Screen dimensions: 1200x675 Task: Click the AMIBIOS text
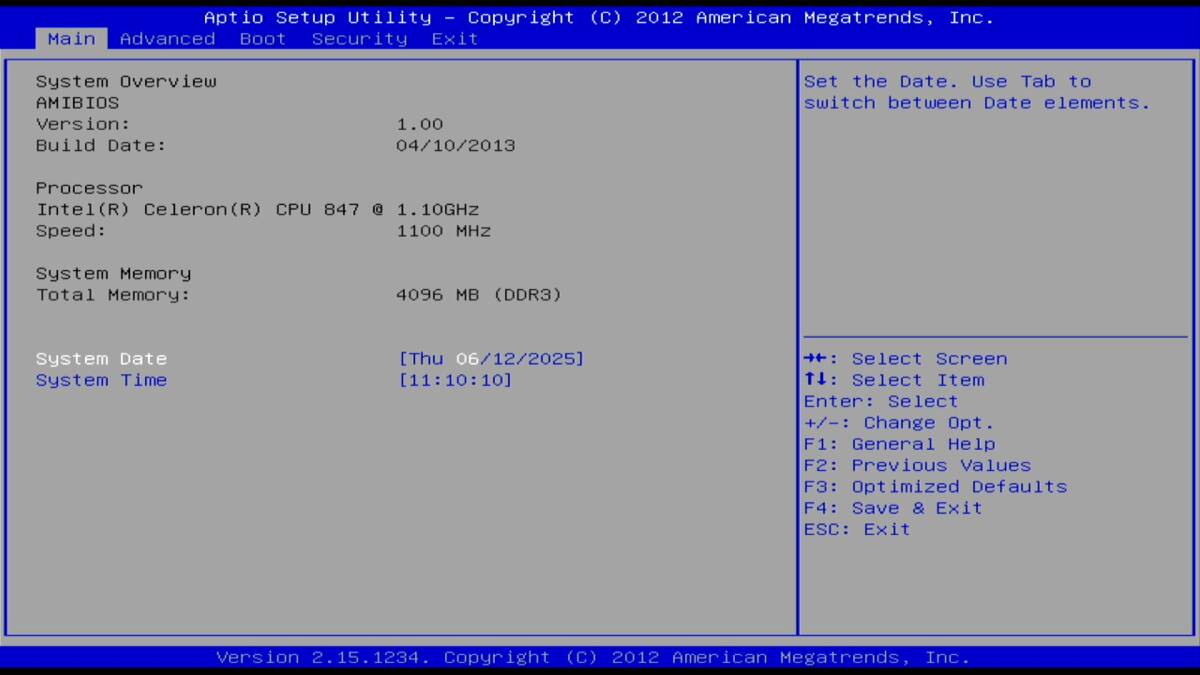[x=78, y=103]
